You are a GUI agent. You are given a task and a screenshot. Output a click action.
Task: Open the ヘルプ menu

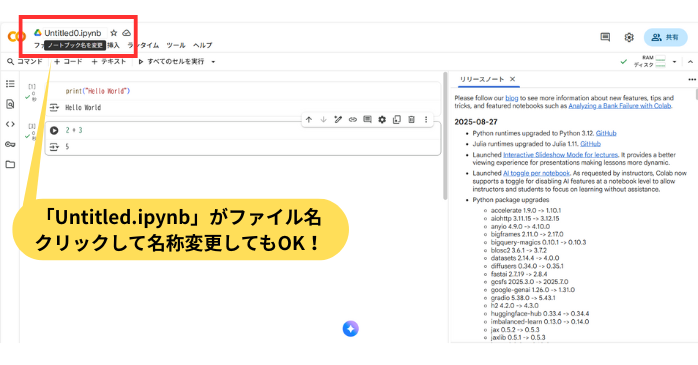point(203,45)
